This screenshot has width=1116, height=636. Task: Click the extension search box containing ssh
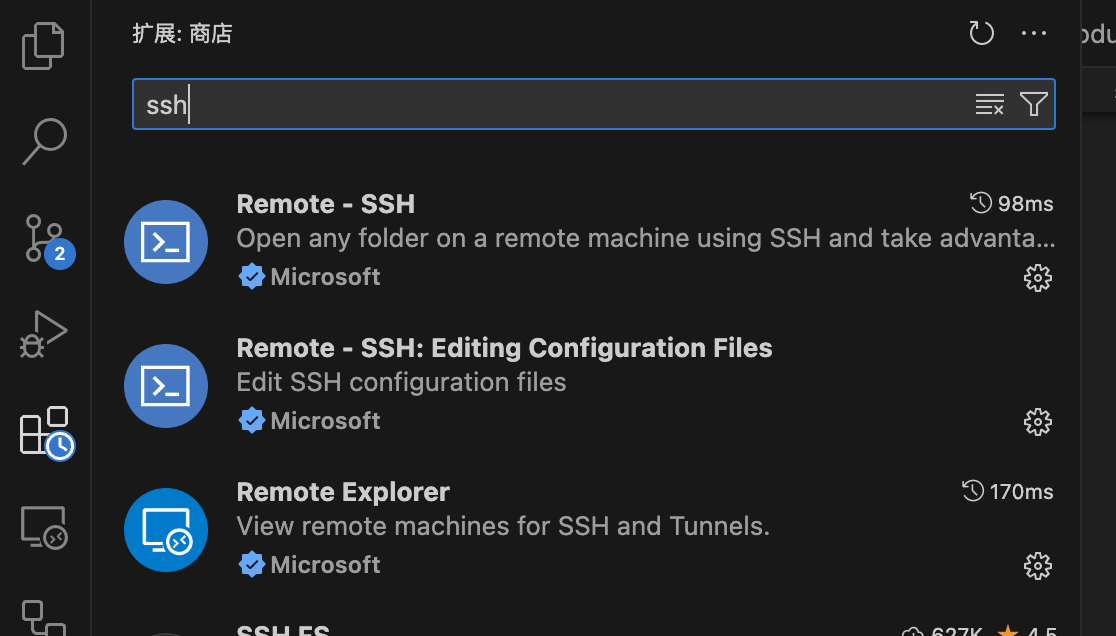(550, 104)
